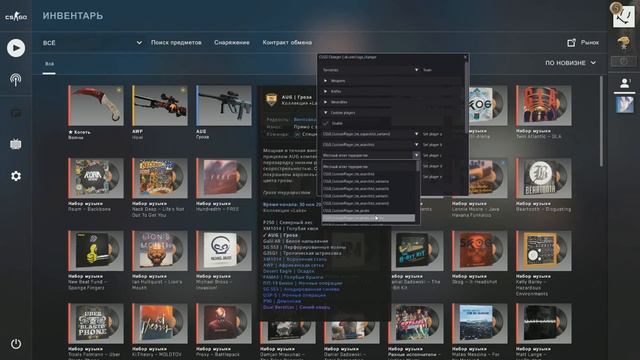Click the CS:GO logo in the sidebar
The image size is (640, 360).
(x=16, y=17)
